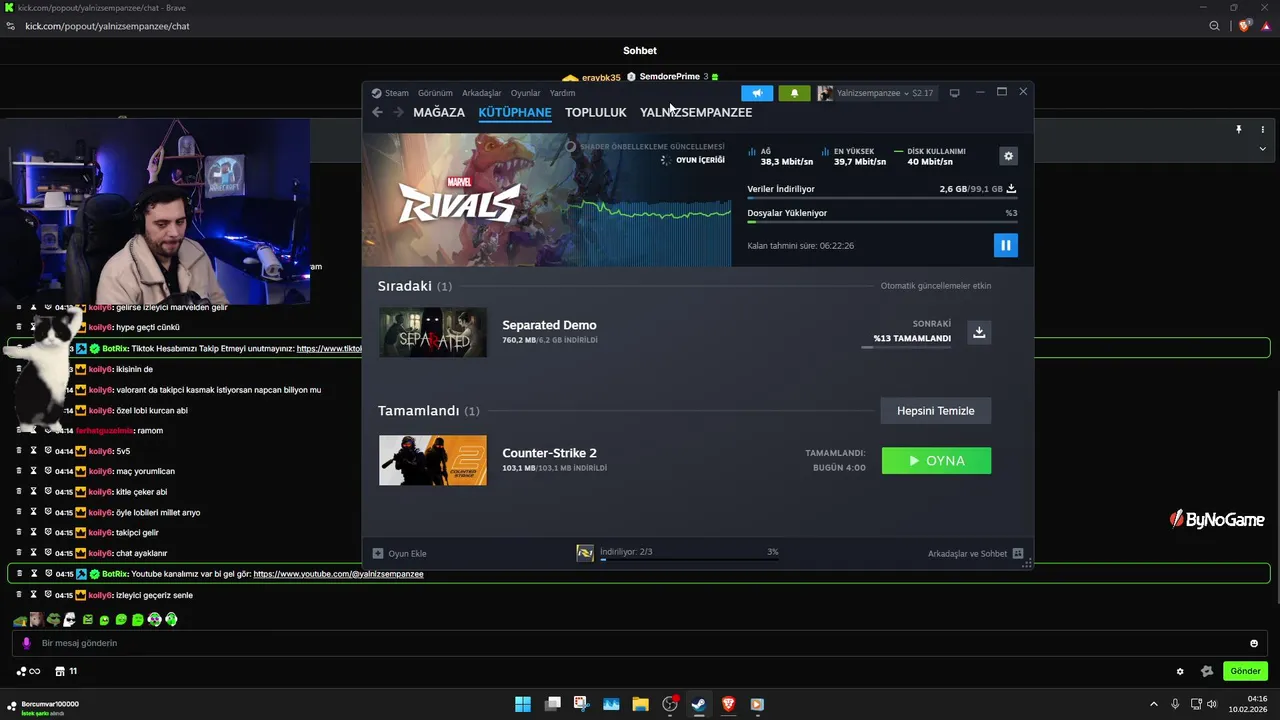
Task: Open the YALNIZSEMPANZEE profile tab
Action: [696, 112]
